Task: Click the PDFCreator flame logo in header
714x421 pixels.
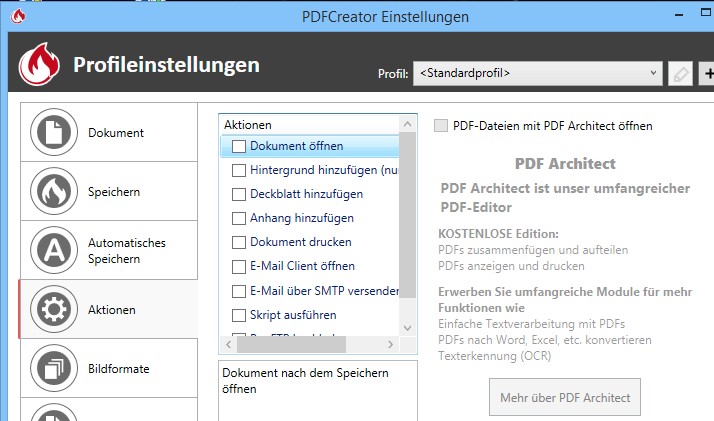Action: click(40, 67)
